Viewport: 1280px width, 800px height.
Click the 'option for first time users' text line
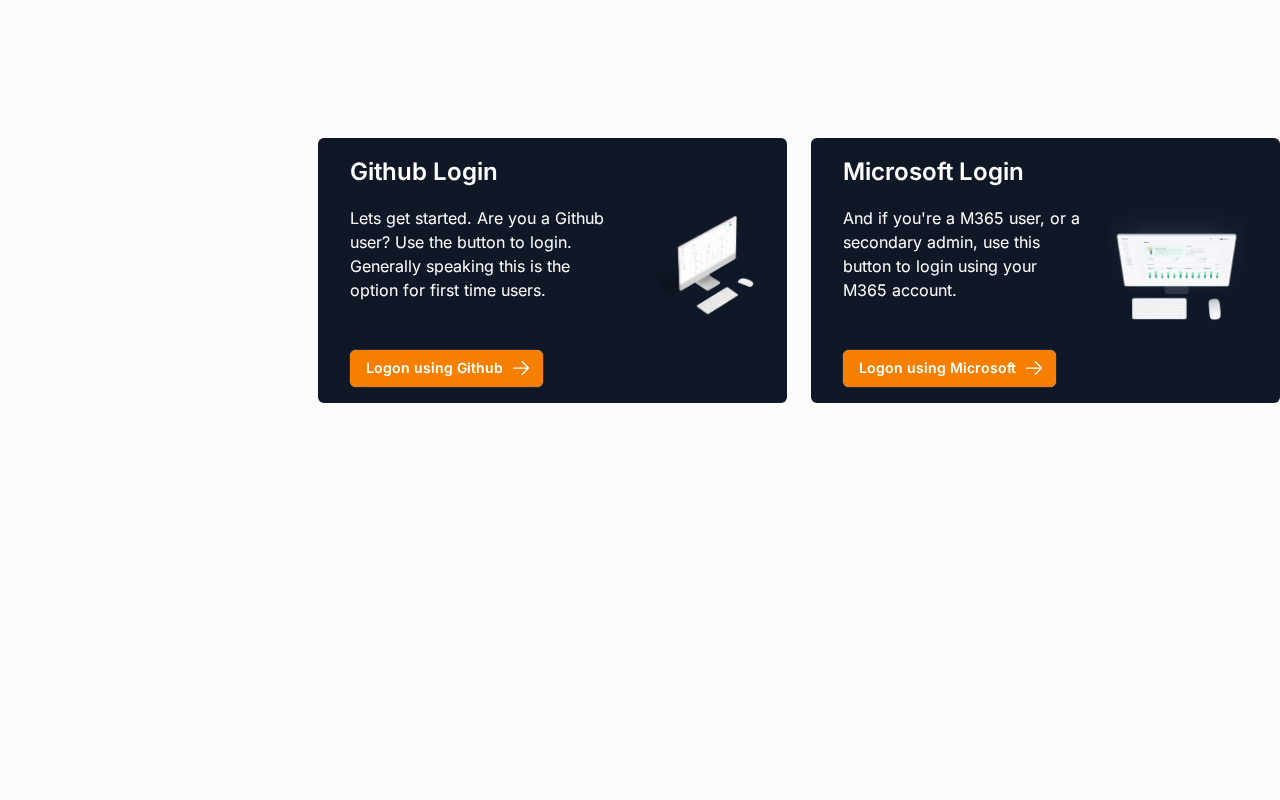tap(448, 290)
